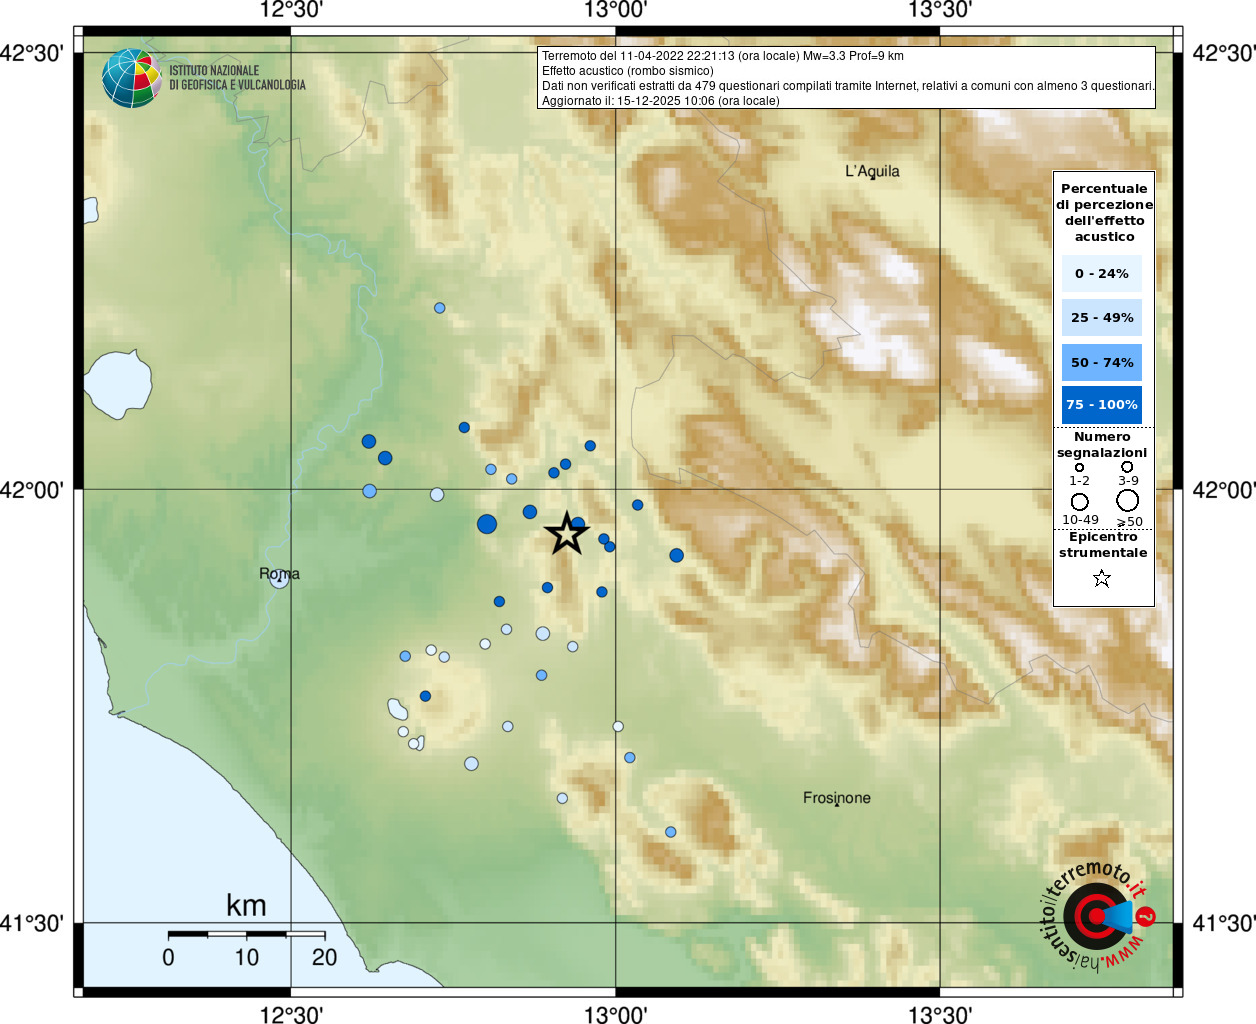The image size is (1256, 1024).
Task: Click the INGV globe logo
Action: click(x=132, y=77)
